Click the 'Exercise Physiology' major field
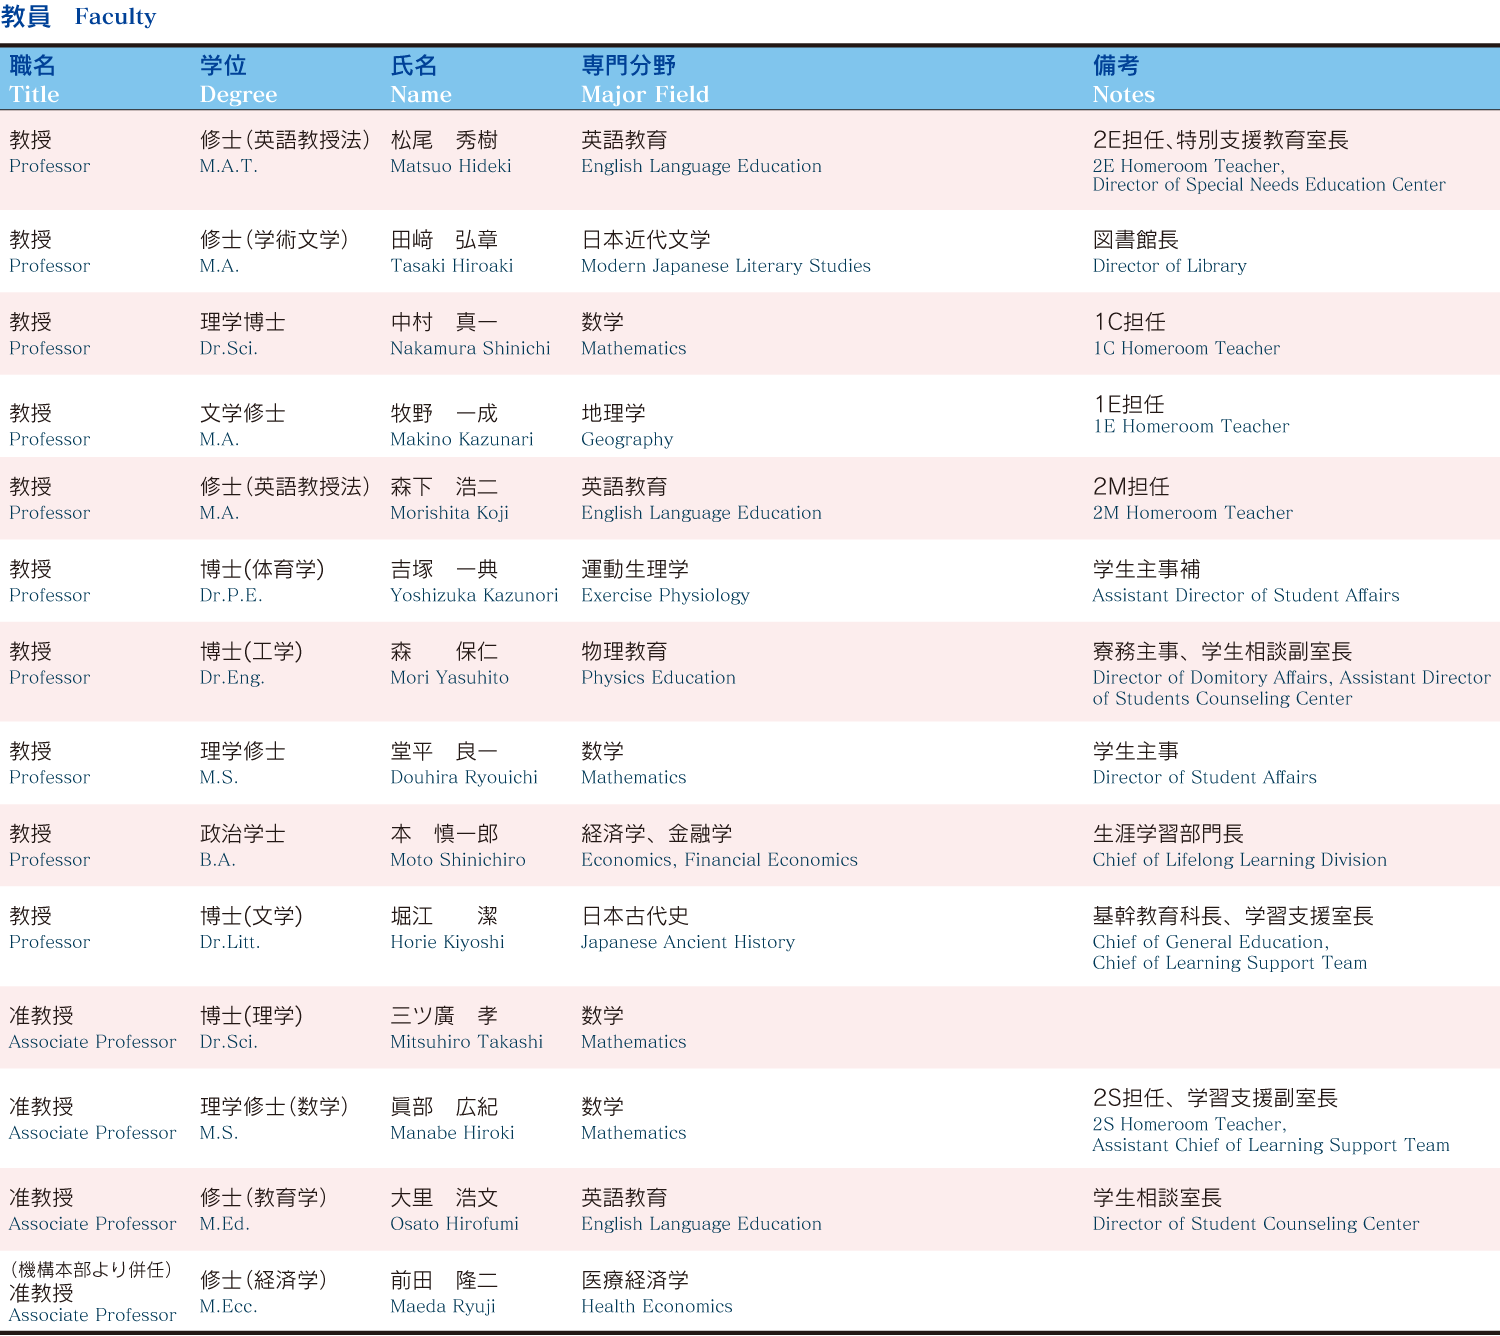The width and height of the screenshot is (1500, 1336). click(x=665, y=595)
